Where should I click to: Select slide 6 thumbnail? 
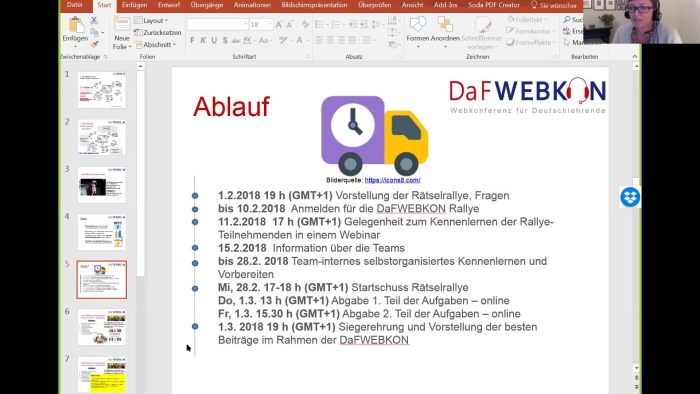point(102,327)
